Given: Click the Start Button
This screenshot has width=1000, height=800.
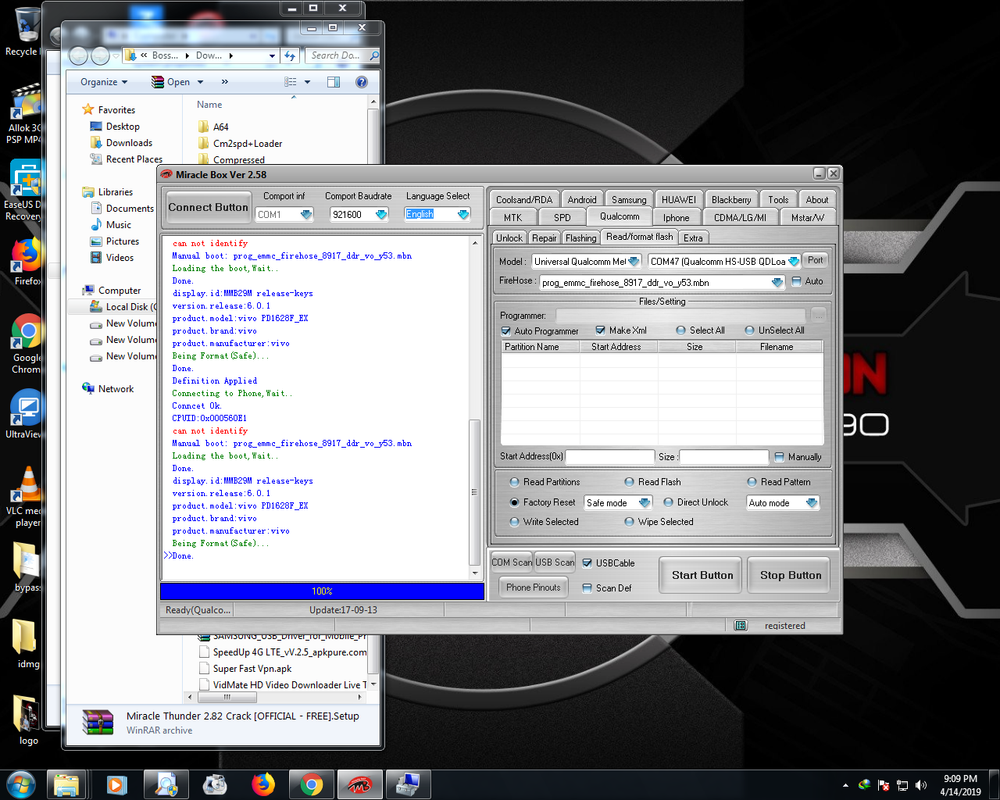Looking at the screenshot, I should [x=702, y=575].
